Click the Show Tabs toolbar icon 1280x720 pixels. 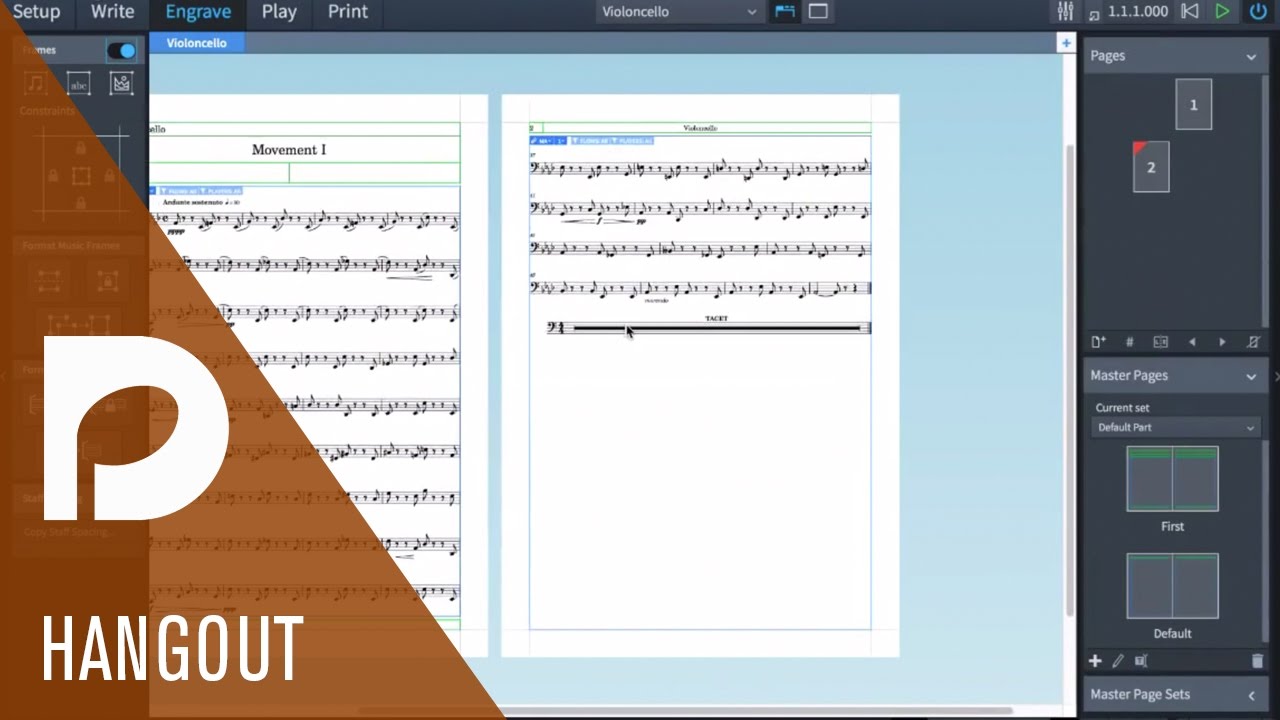pos(785,12)
